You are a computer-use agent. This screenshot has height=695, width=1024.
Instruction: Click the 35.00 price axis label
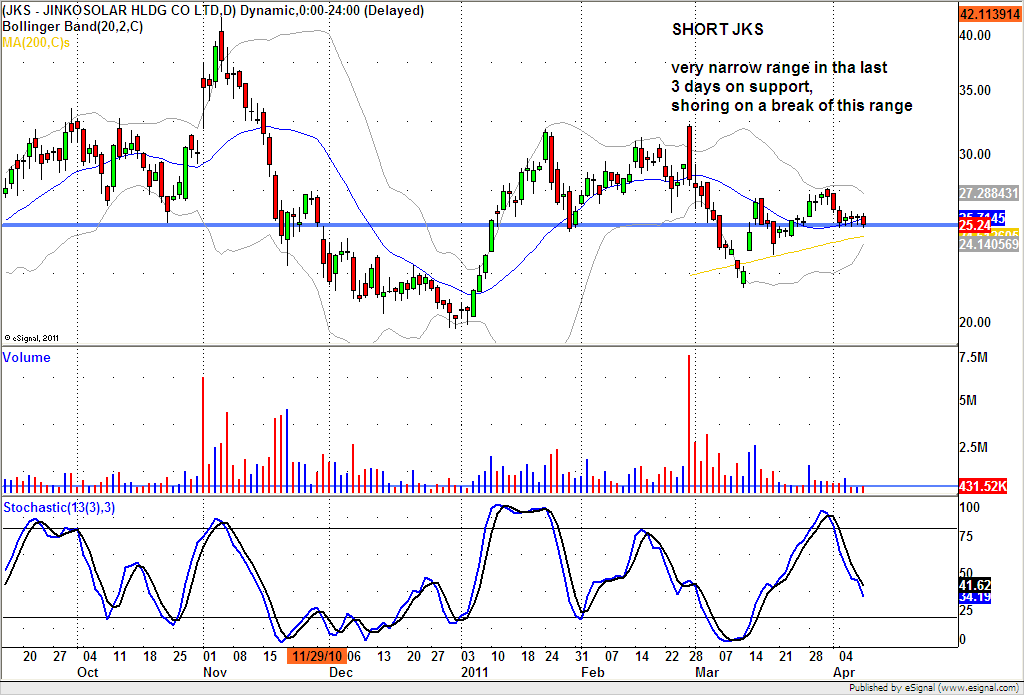(x=975, y=90)
